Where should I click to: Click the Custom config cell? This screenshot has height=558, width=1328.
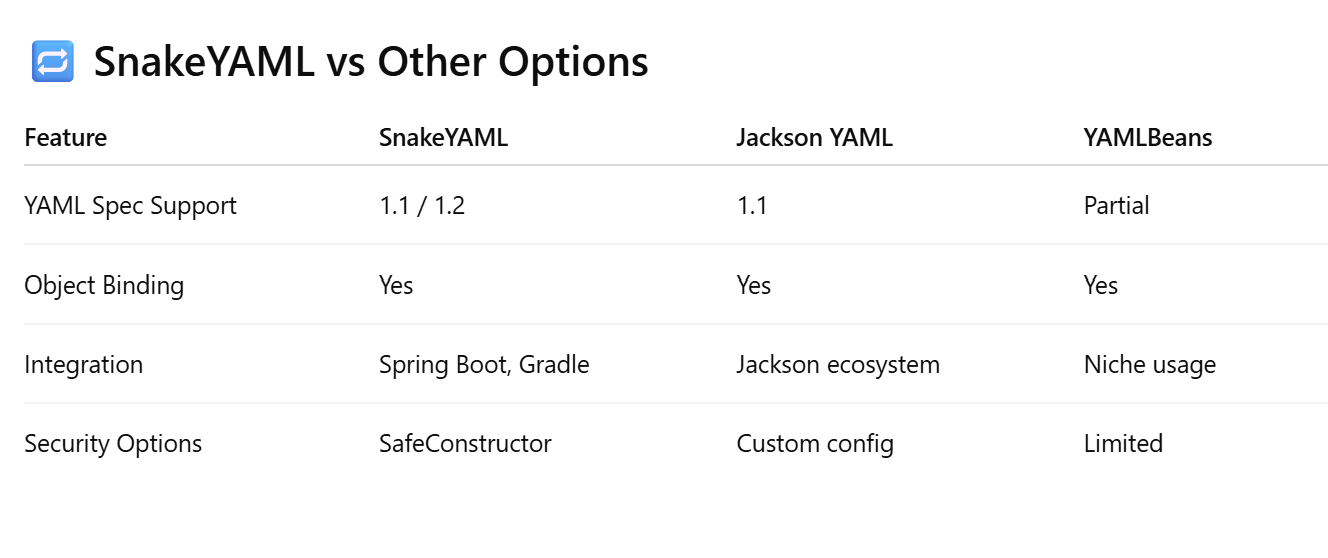point(815,444)
